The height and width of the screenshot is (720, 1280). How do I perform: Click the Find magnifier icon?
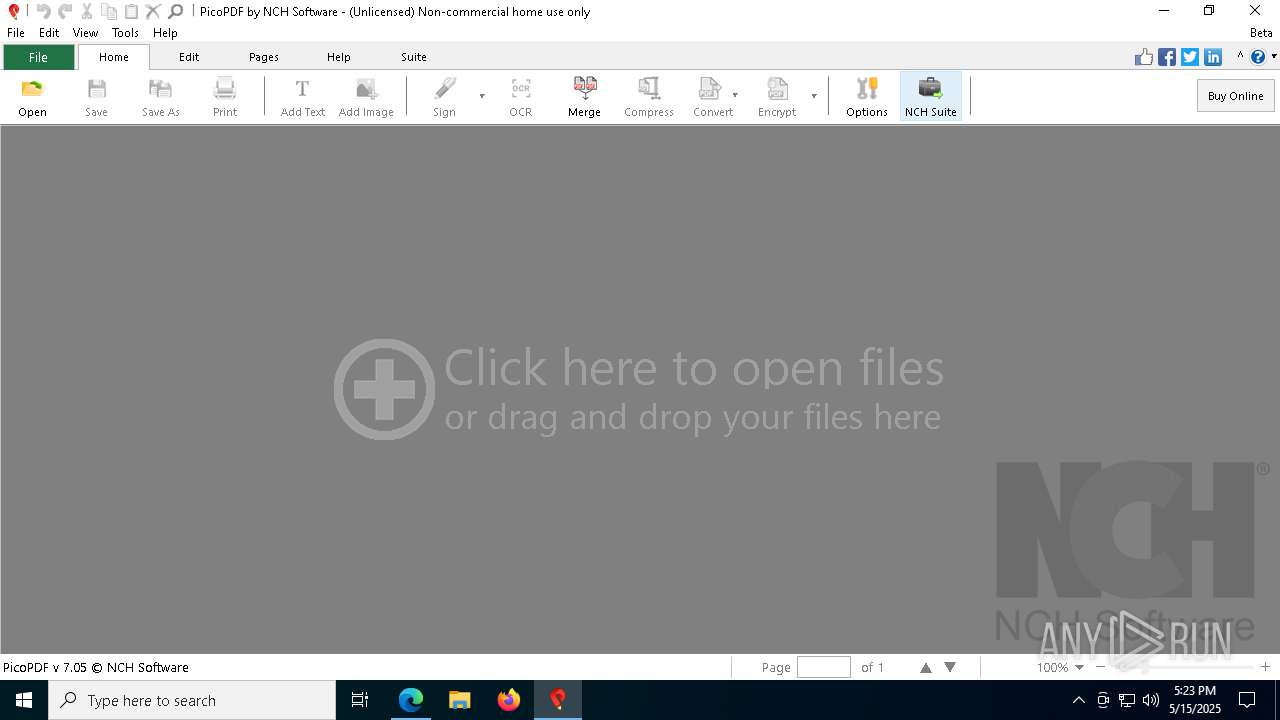coord(175,11)
